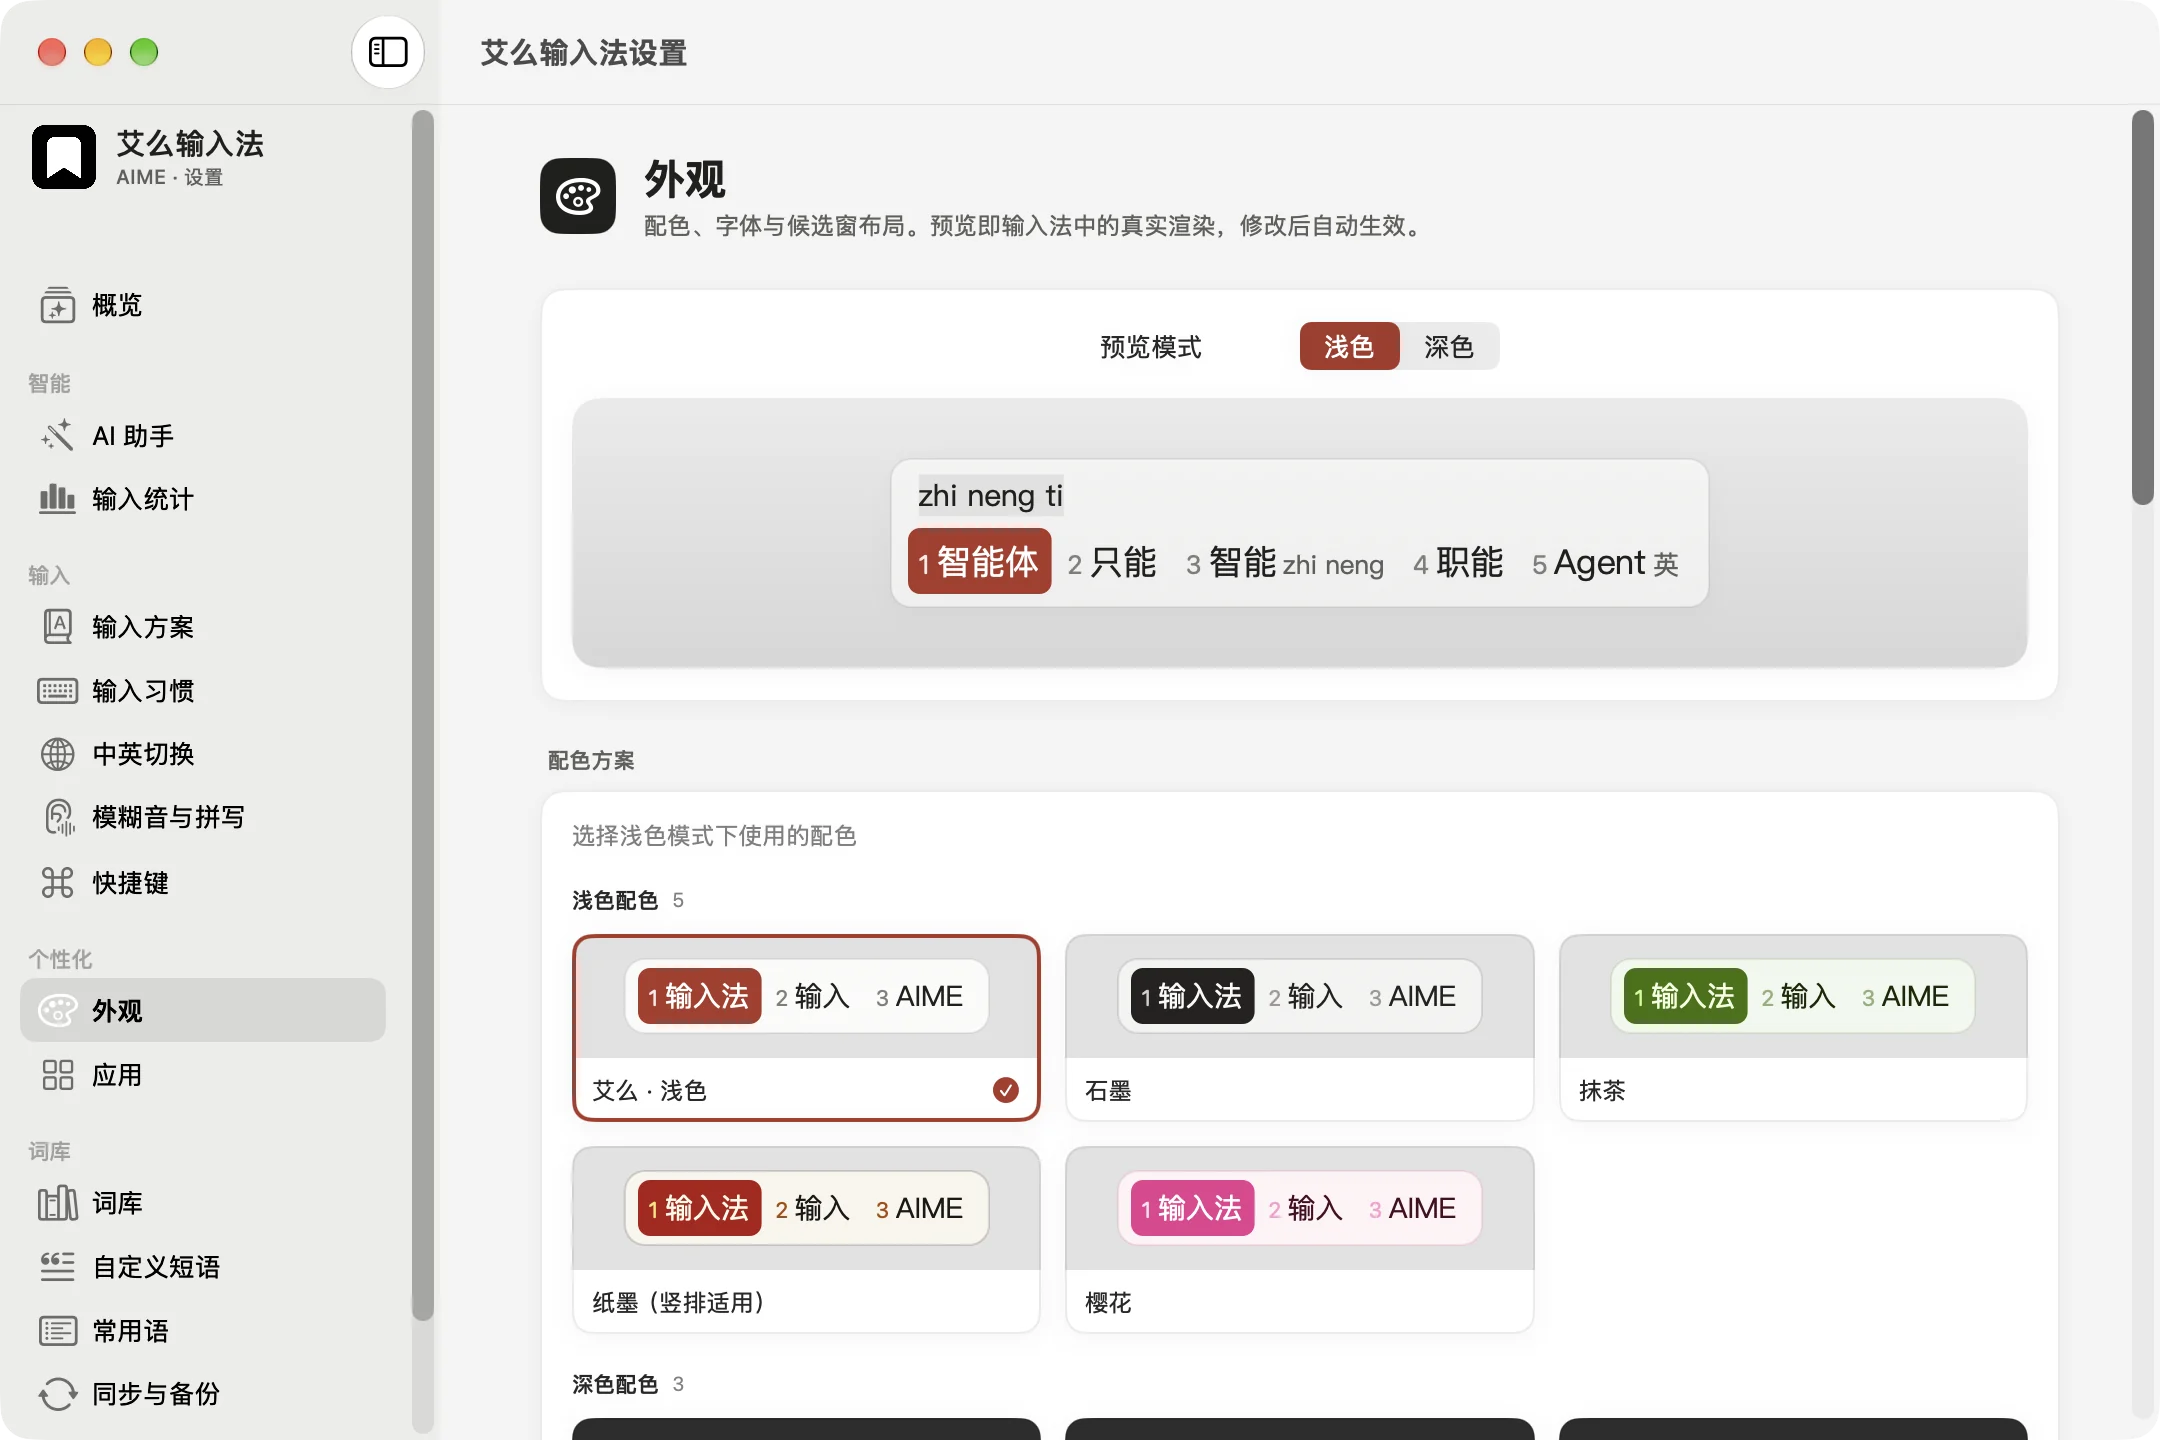
Task: Click the checkmark on 艾么 · 浅色 theme
Action: (1006, 1090)
